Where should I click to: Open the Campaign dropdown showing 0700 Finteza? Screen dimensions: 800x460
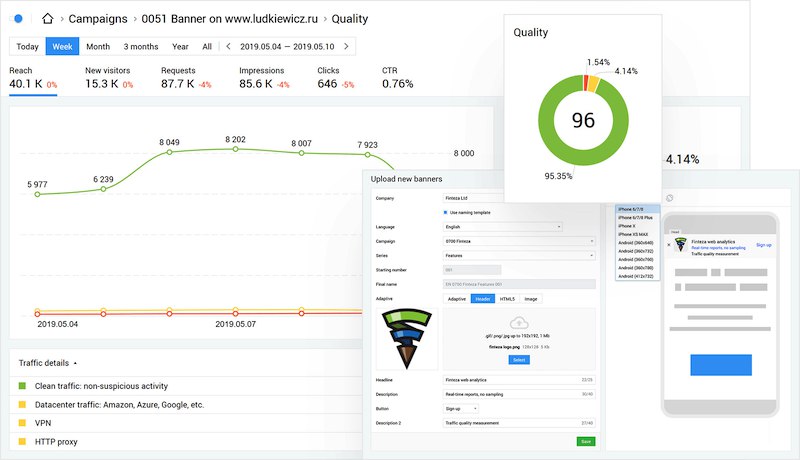click(x=519, y=241)
